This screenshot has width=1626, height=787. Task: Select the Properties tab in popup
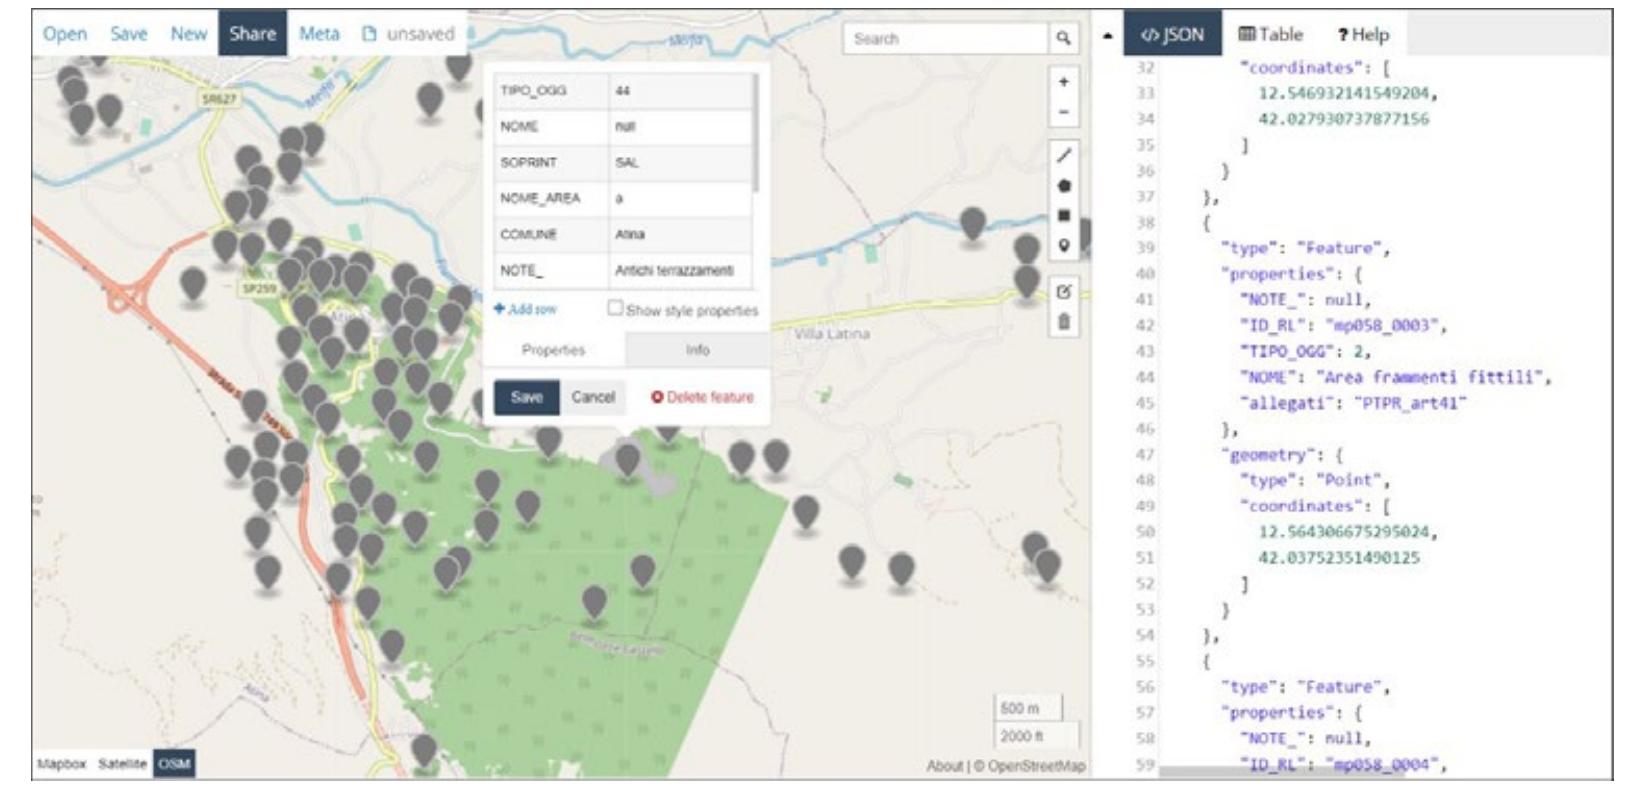(x=554, y=350)
